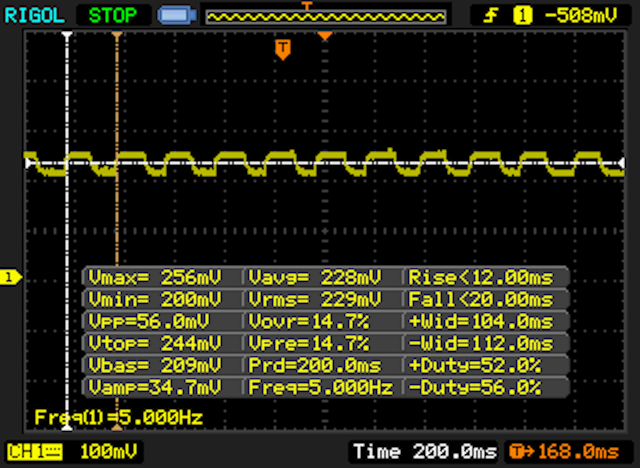Click the Vmax= 256mV measurement

coord(155,278)
